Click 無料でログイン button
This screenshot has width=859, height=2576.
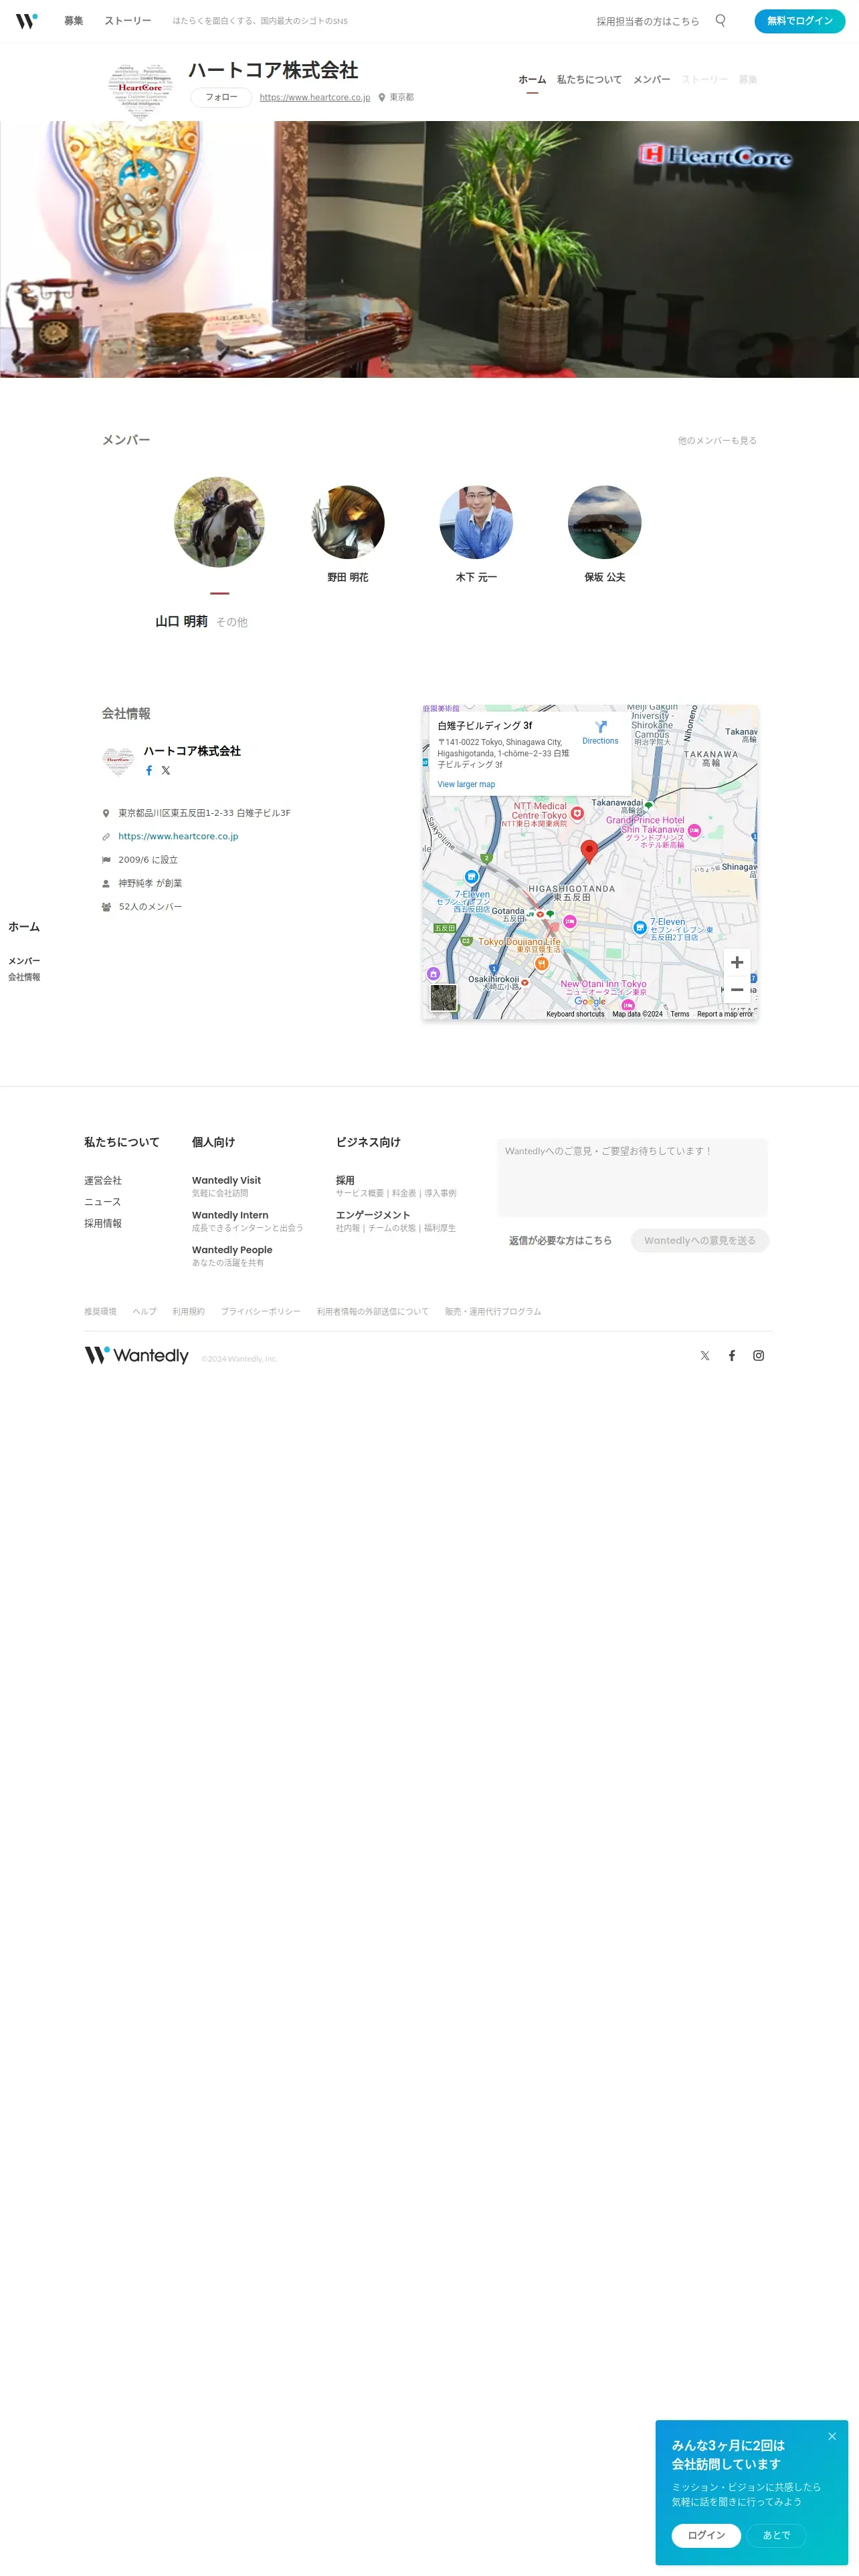click(x=799, y=21)
